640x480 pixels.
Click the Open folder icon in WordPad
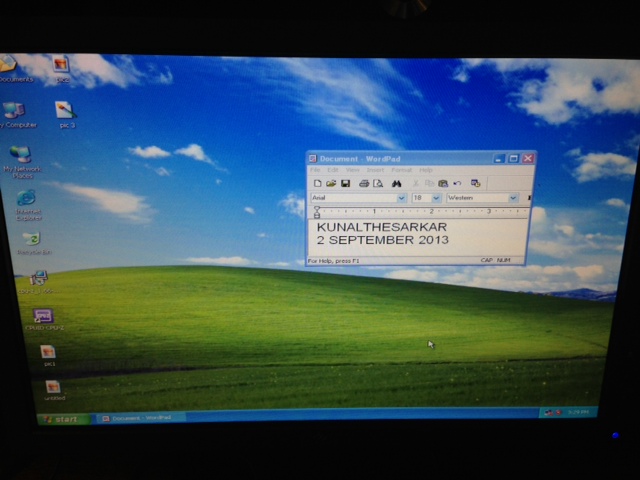(x=331, y=183)
